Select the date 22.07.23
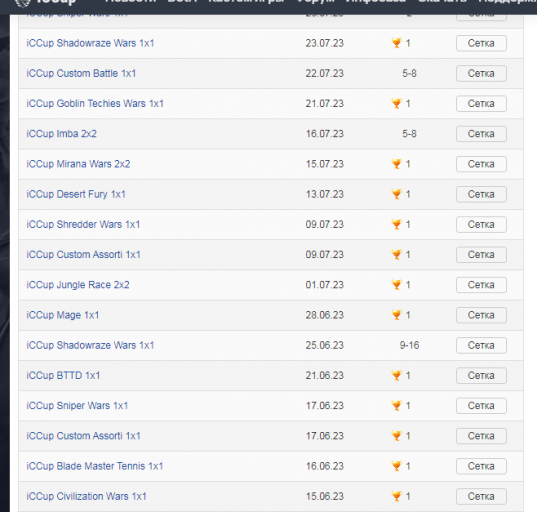537x512 pixels. click(325, 73)
